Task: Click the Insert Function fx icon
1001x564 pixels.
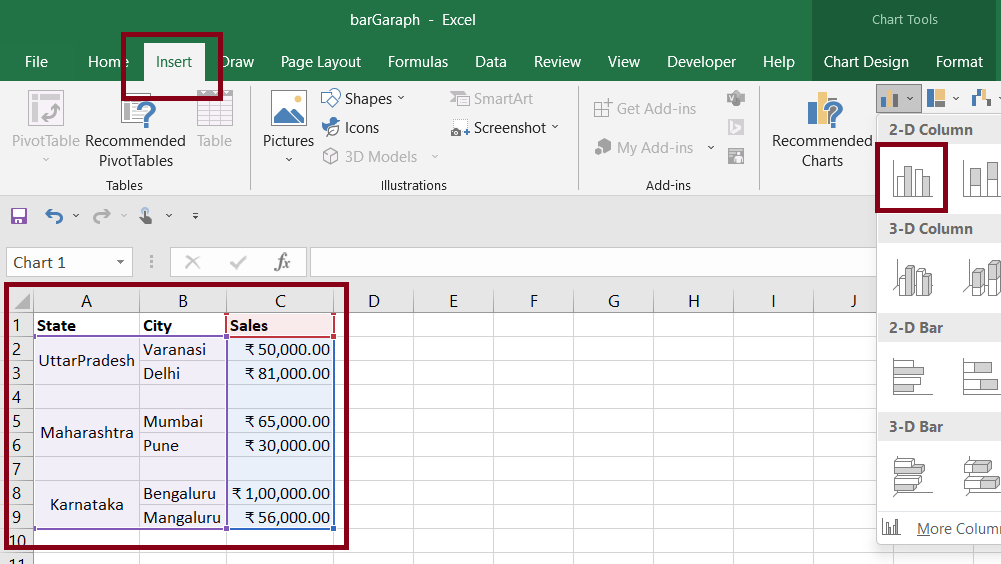Action: [282, 262]
